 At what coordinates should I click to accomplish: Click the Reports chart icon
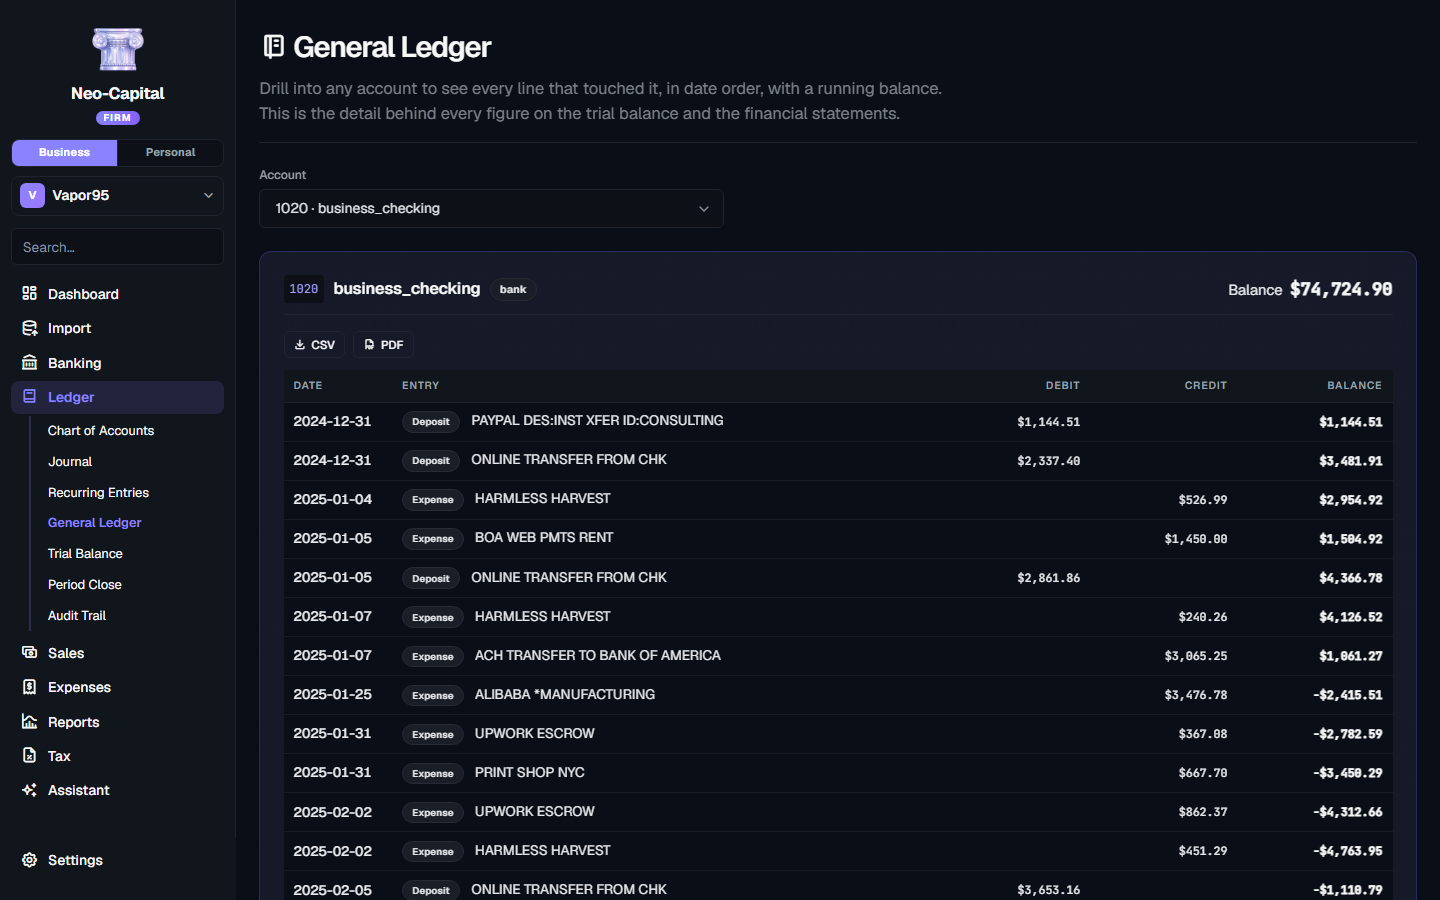click(x=30, y=722)
